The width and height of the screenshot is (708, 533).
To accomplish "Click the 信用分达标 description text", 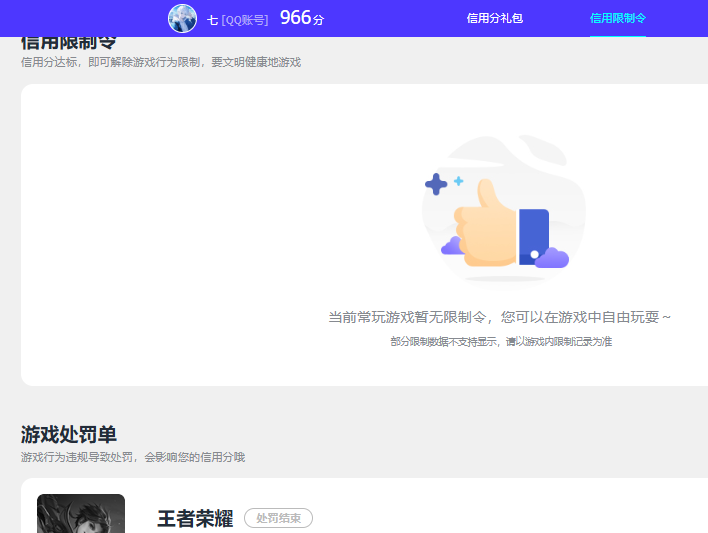I will tap(161, 62).
